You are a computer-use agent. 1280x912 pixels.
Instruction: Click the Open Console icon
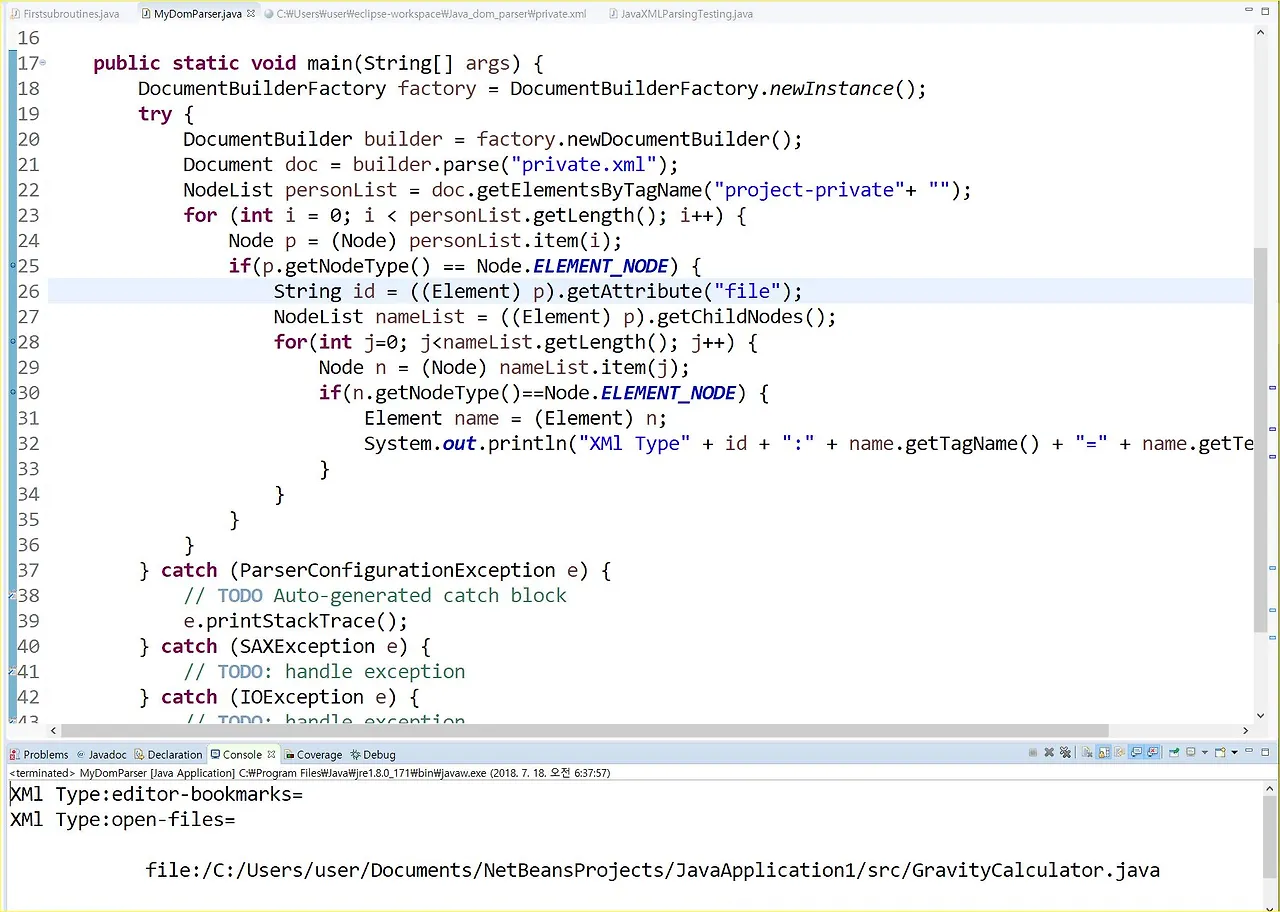(x=1220, y=752)
